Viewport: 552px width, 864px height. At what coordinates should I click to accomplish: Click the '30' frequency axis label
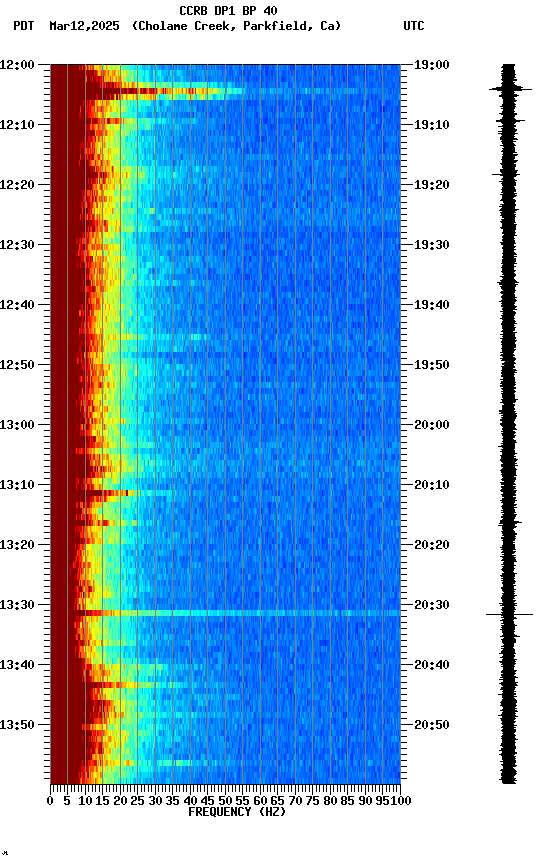coord(155,801)
